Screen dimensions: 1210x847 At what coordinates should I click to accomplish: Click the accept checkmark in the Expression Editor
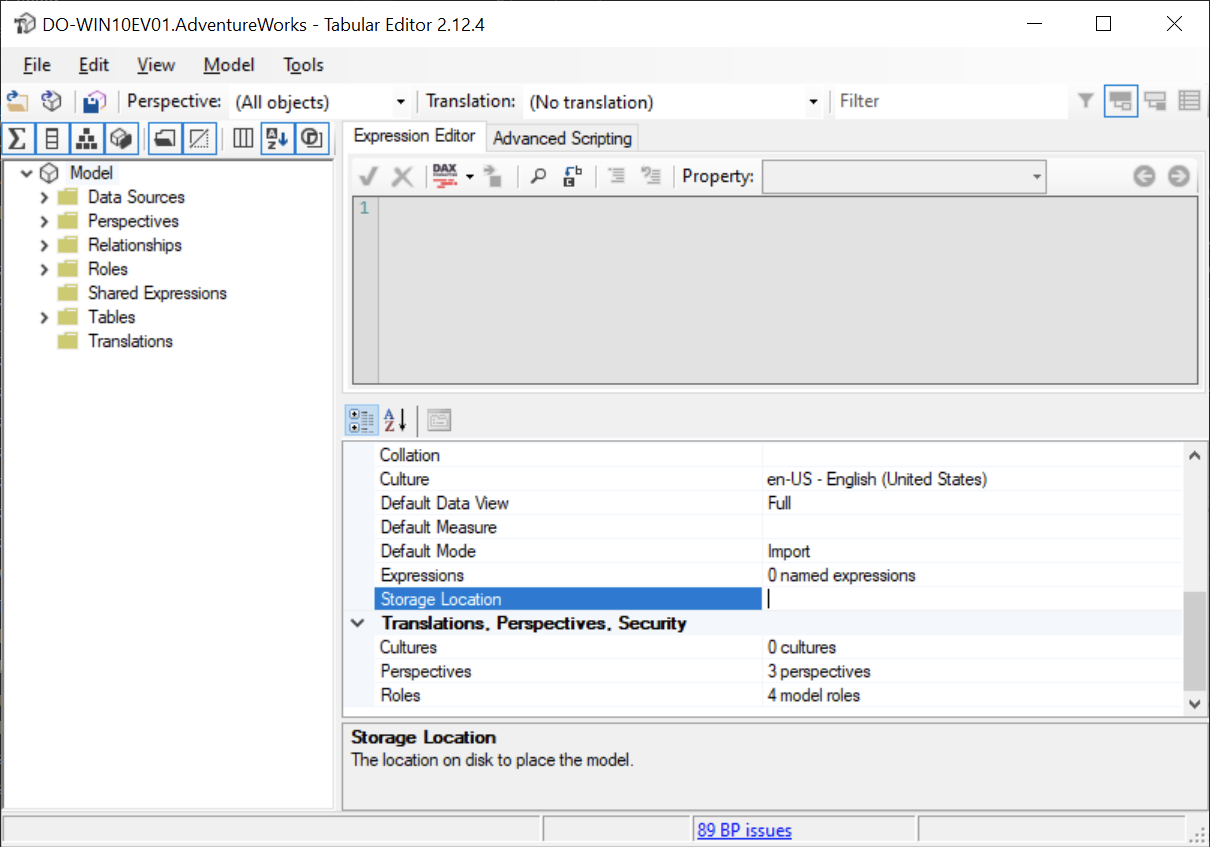tap(369, 176)
